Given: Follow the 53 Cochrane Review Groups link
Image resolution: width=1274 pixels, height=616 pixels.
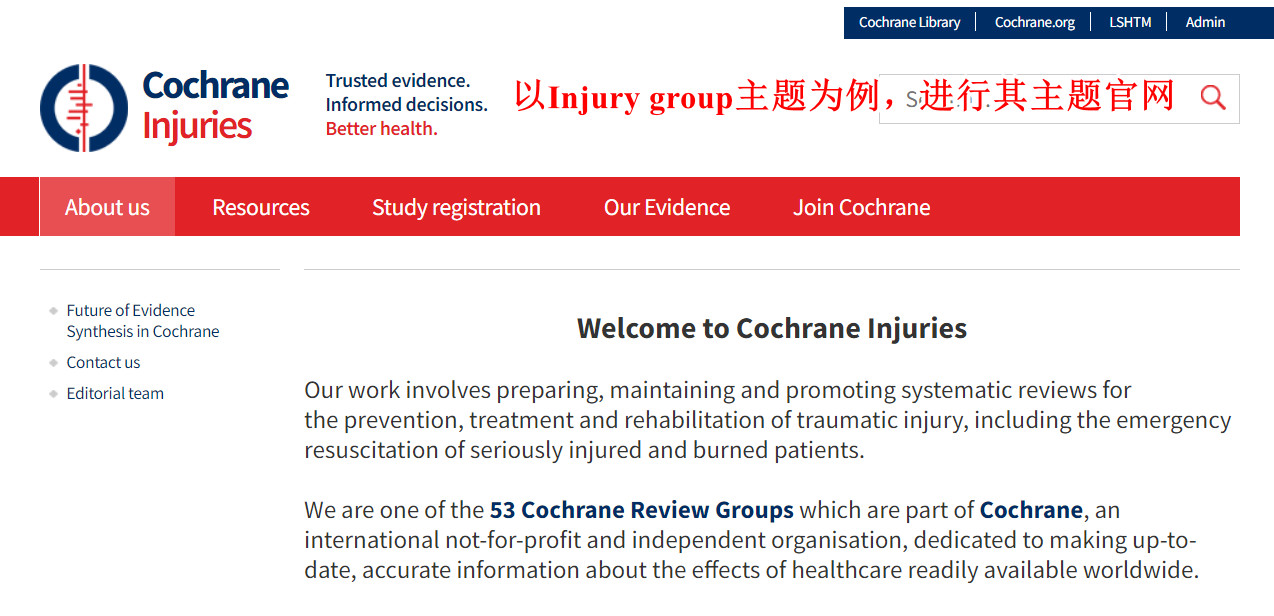Looking at the screenshot, I should pyautogui.click(x=642, y=510).
